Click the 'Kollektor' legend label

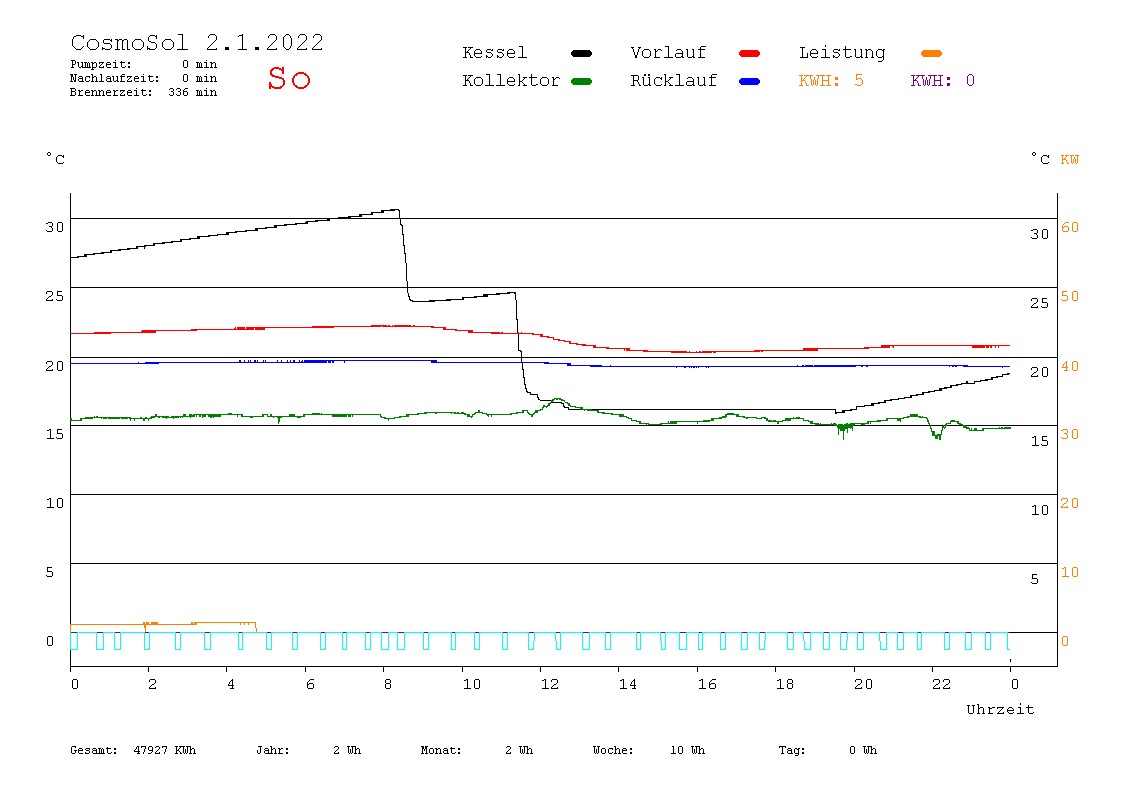pyautogui.click(x=511, y=81)
